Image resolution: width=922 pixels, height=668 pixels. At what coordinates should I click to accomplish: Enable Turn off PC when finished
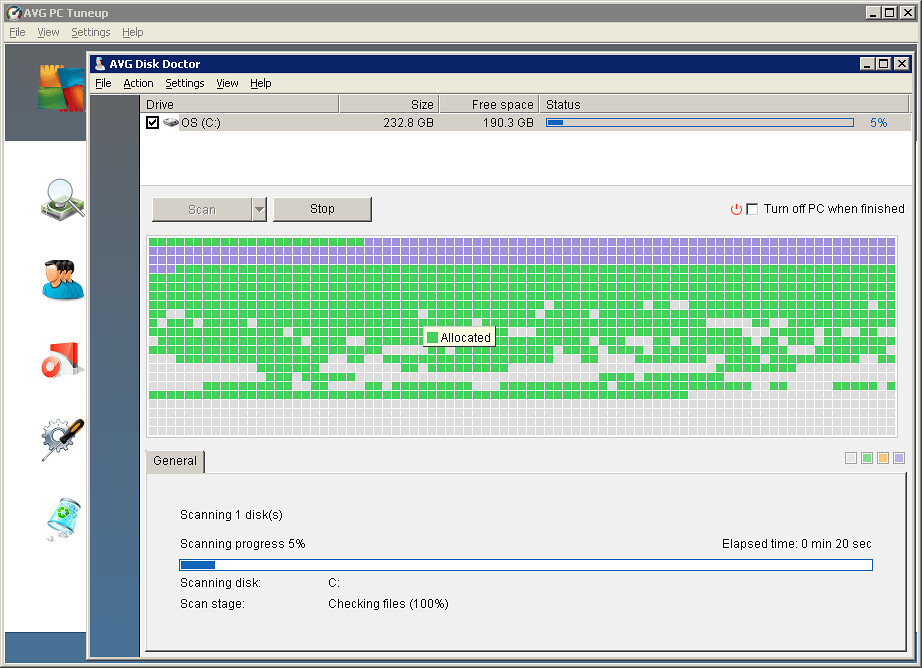[x=751, y=209]
